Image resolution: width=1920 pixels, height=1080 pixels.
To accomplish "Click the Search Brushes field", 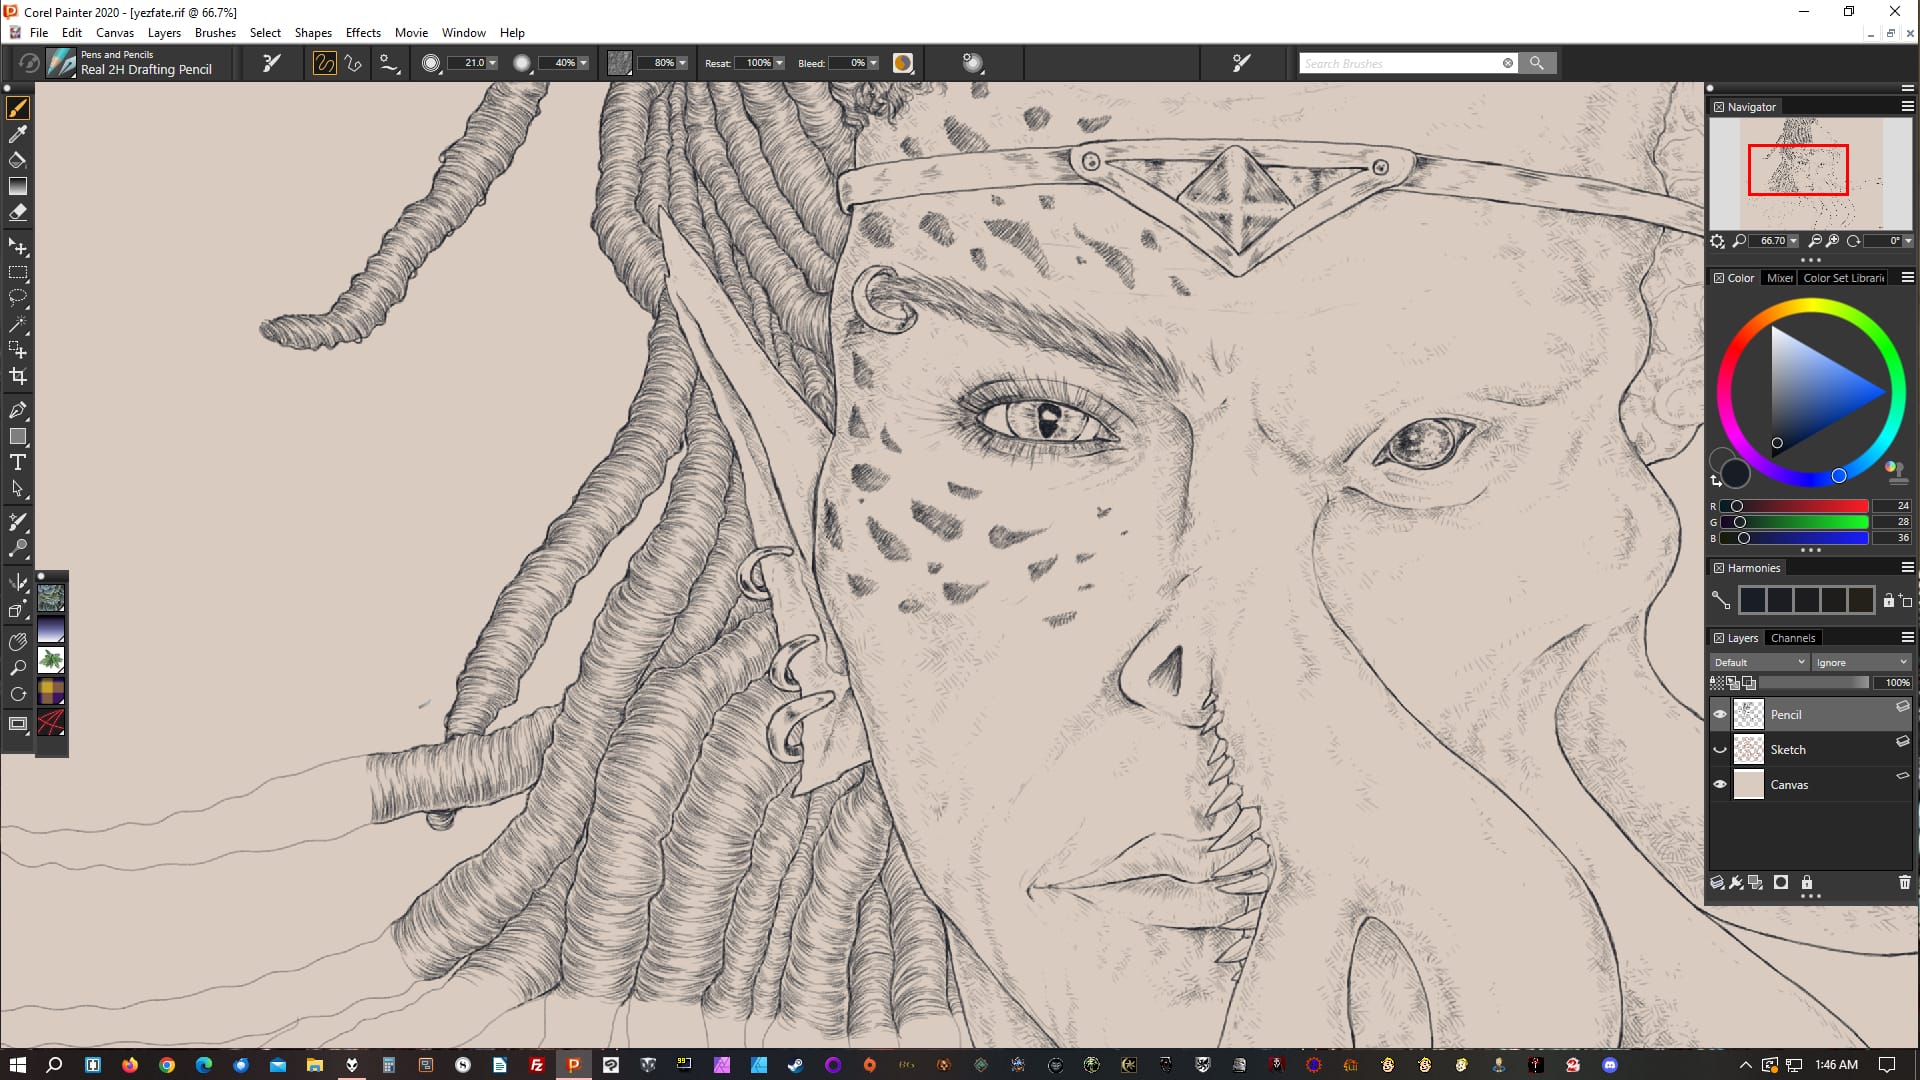I will 1400,63.
